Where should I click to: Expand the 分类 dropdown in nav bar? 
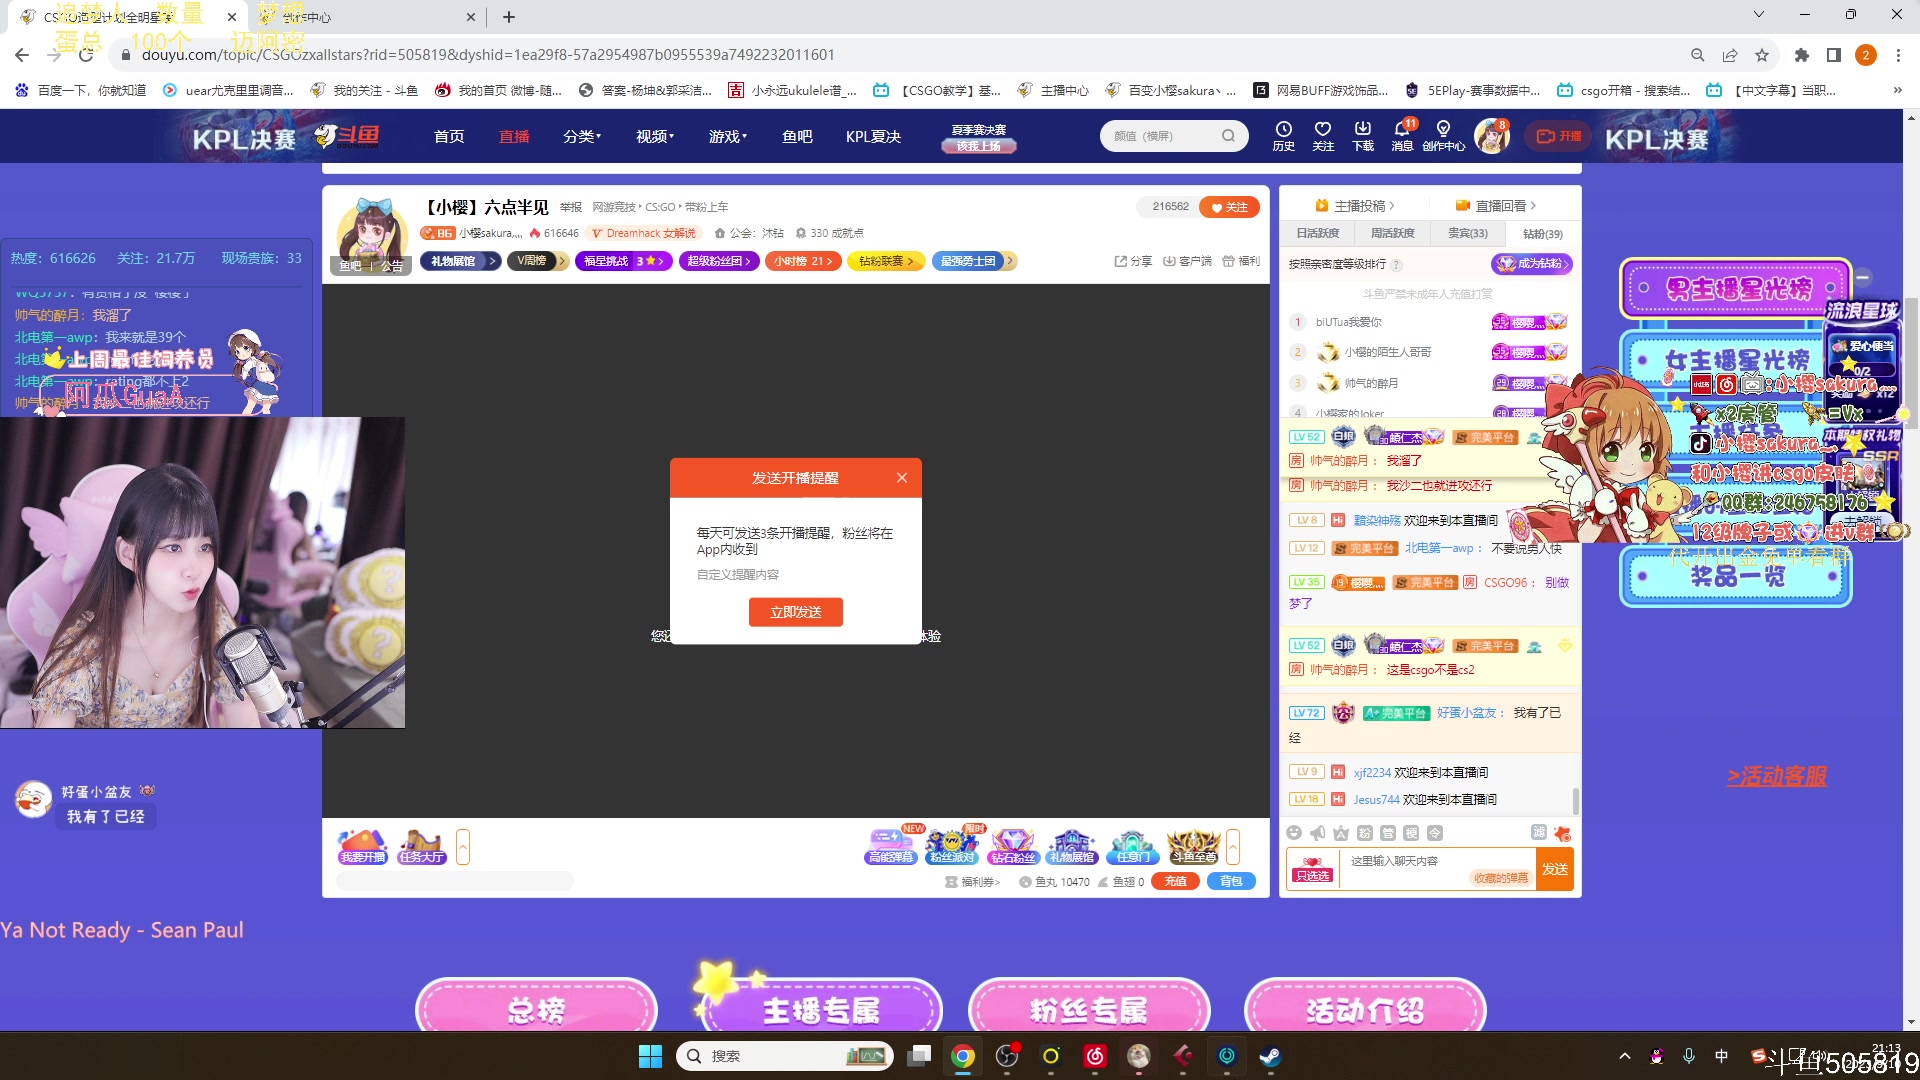(582, 136)
